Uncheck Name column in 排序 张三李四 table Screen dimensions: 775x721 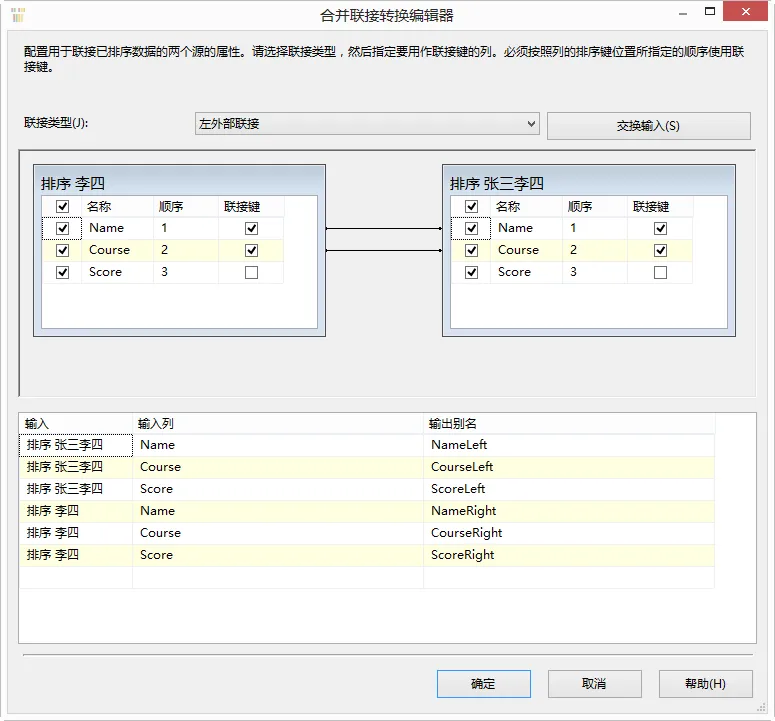click(472, 228)
